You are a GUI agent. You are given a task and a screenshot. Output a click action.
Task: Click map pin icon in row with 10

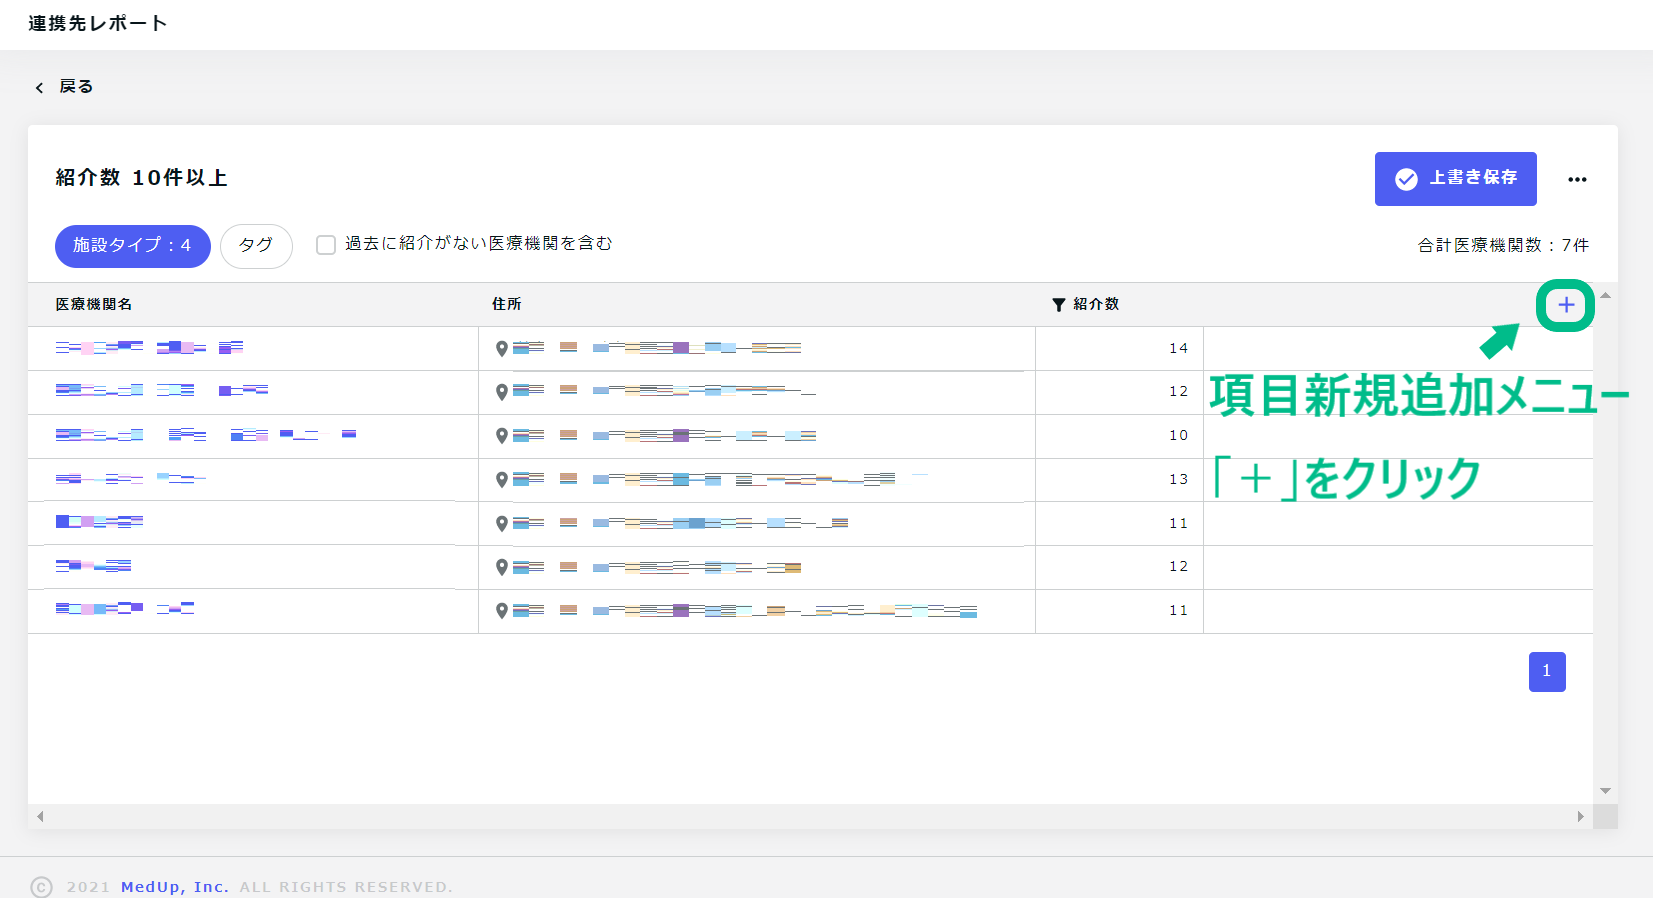point(502,436)
